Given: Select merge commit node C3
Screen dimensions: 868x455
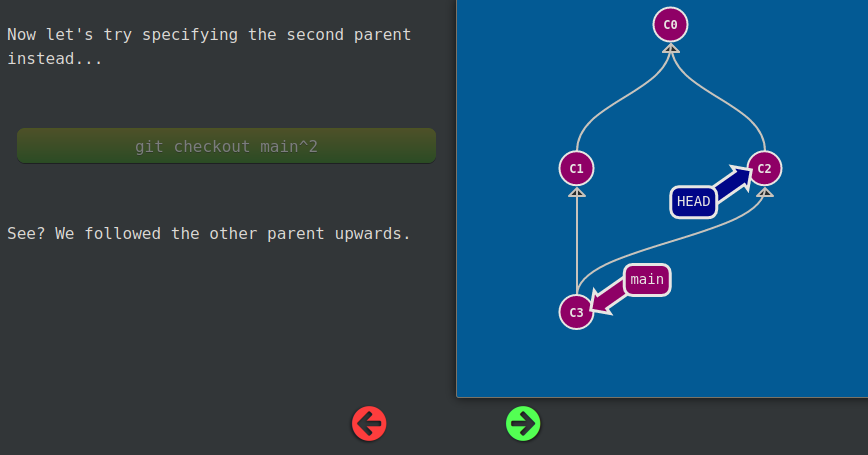Looking at the screenshot, I should pos(576,312).
